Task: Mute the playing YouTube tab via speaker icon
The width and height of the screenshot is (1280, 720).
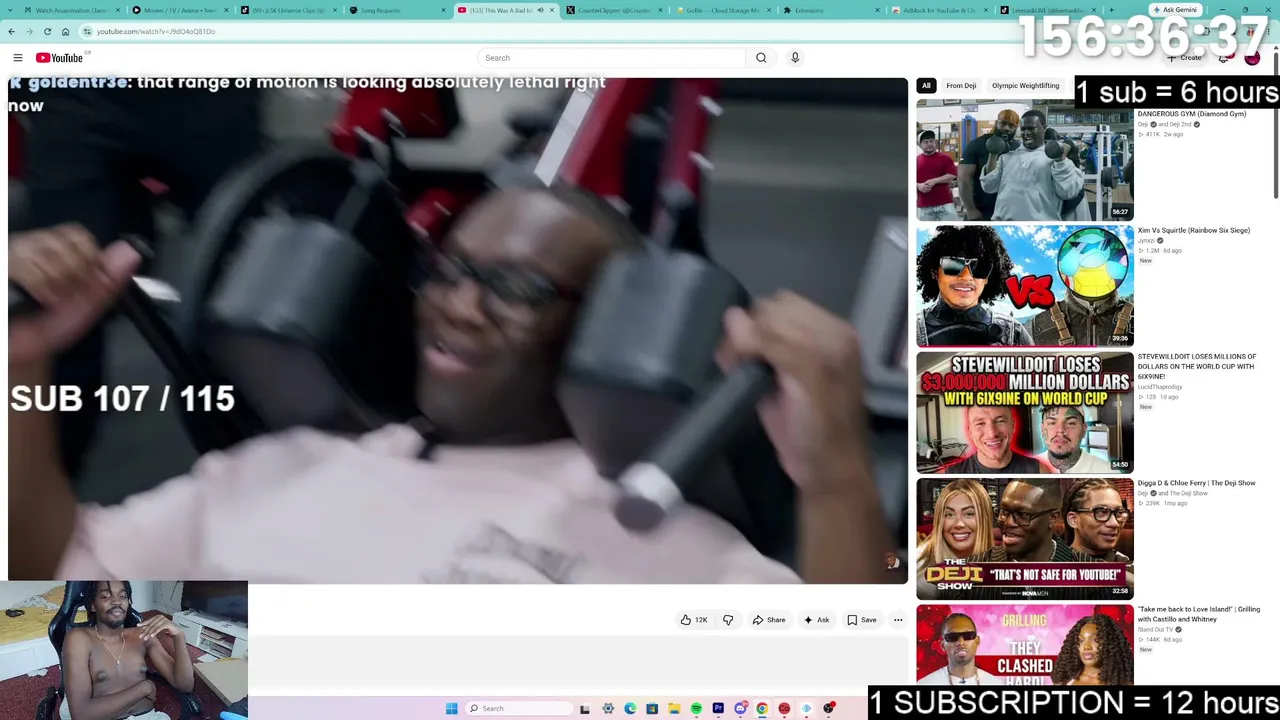Action: 540,10
